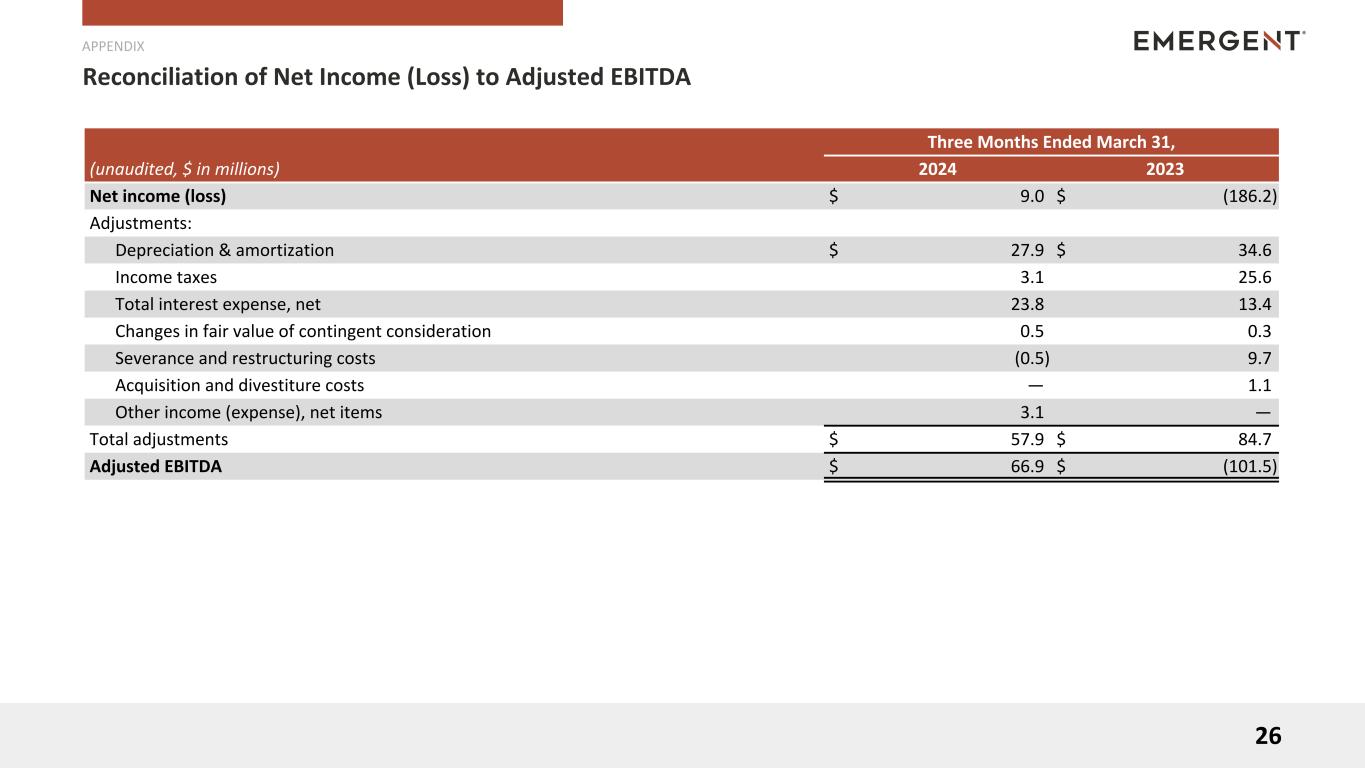Image resolution: width=1365 pixels, height=768 pixels.
Task: Click the Emergent logo
Action: [x=1219, y=41]
